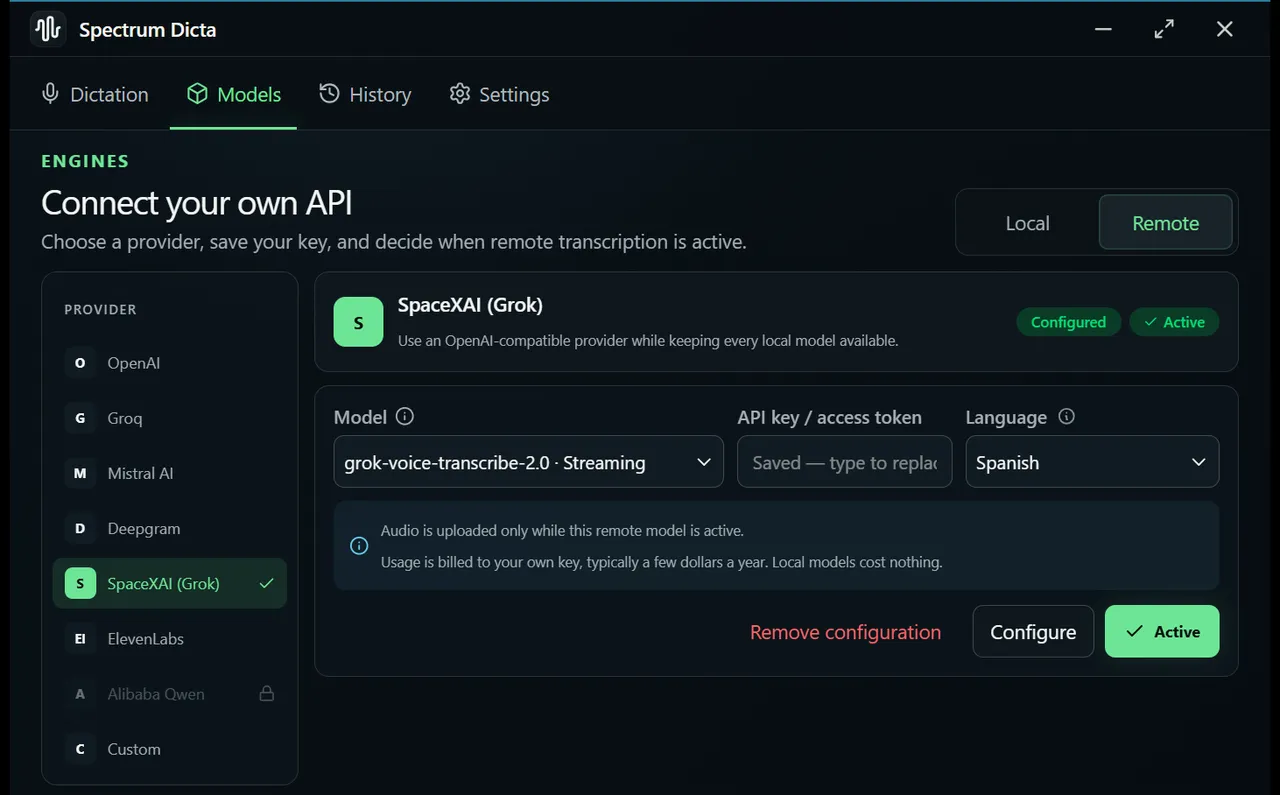Click the lock icon on Alibaba Qwen
Viewport: 1280px width, 795px height.
point(267,693)
